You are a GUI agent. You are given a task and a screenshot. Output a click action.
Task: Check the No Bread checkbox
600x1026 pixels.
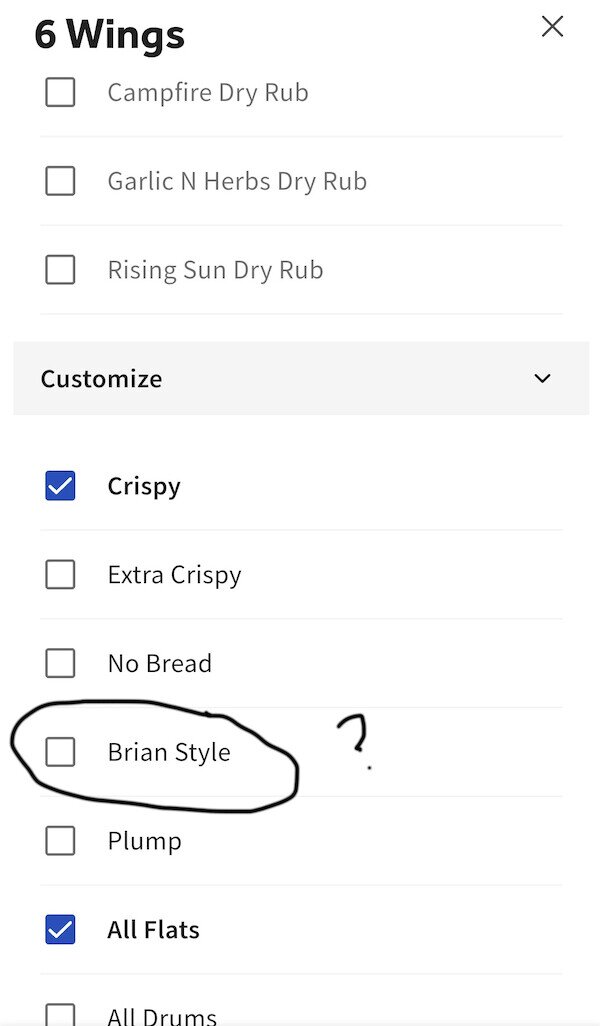(60, 663)
